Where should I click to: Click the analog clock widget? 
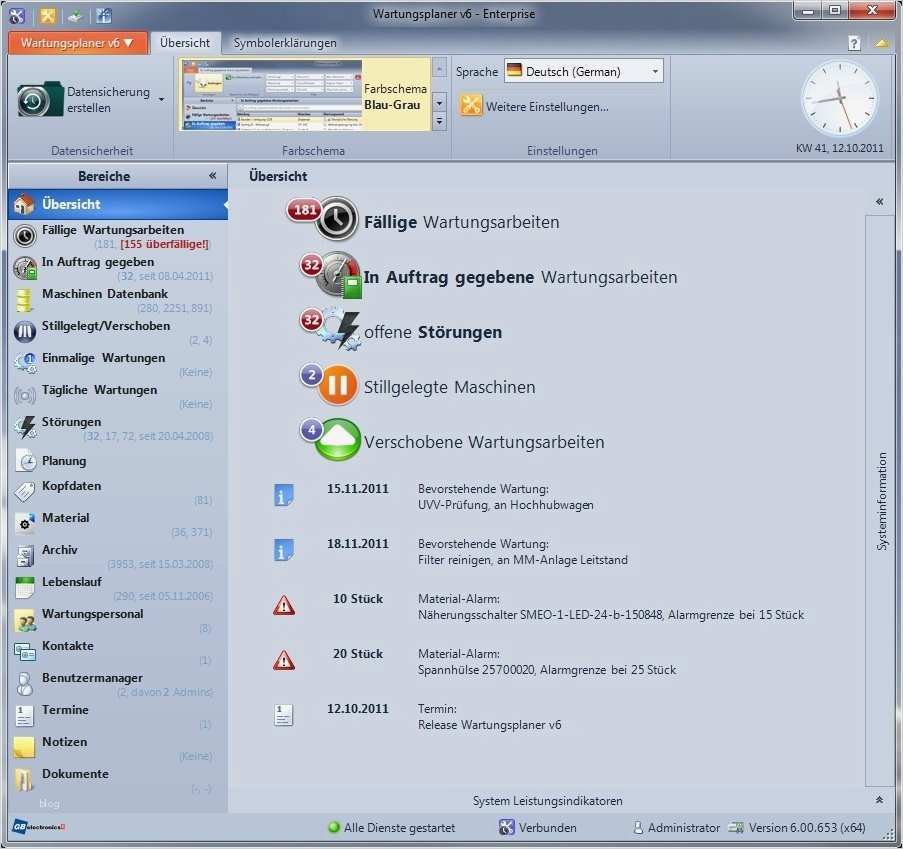click(839, 98)
